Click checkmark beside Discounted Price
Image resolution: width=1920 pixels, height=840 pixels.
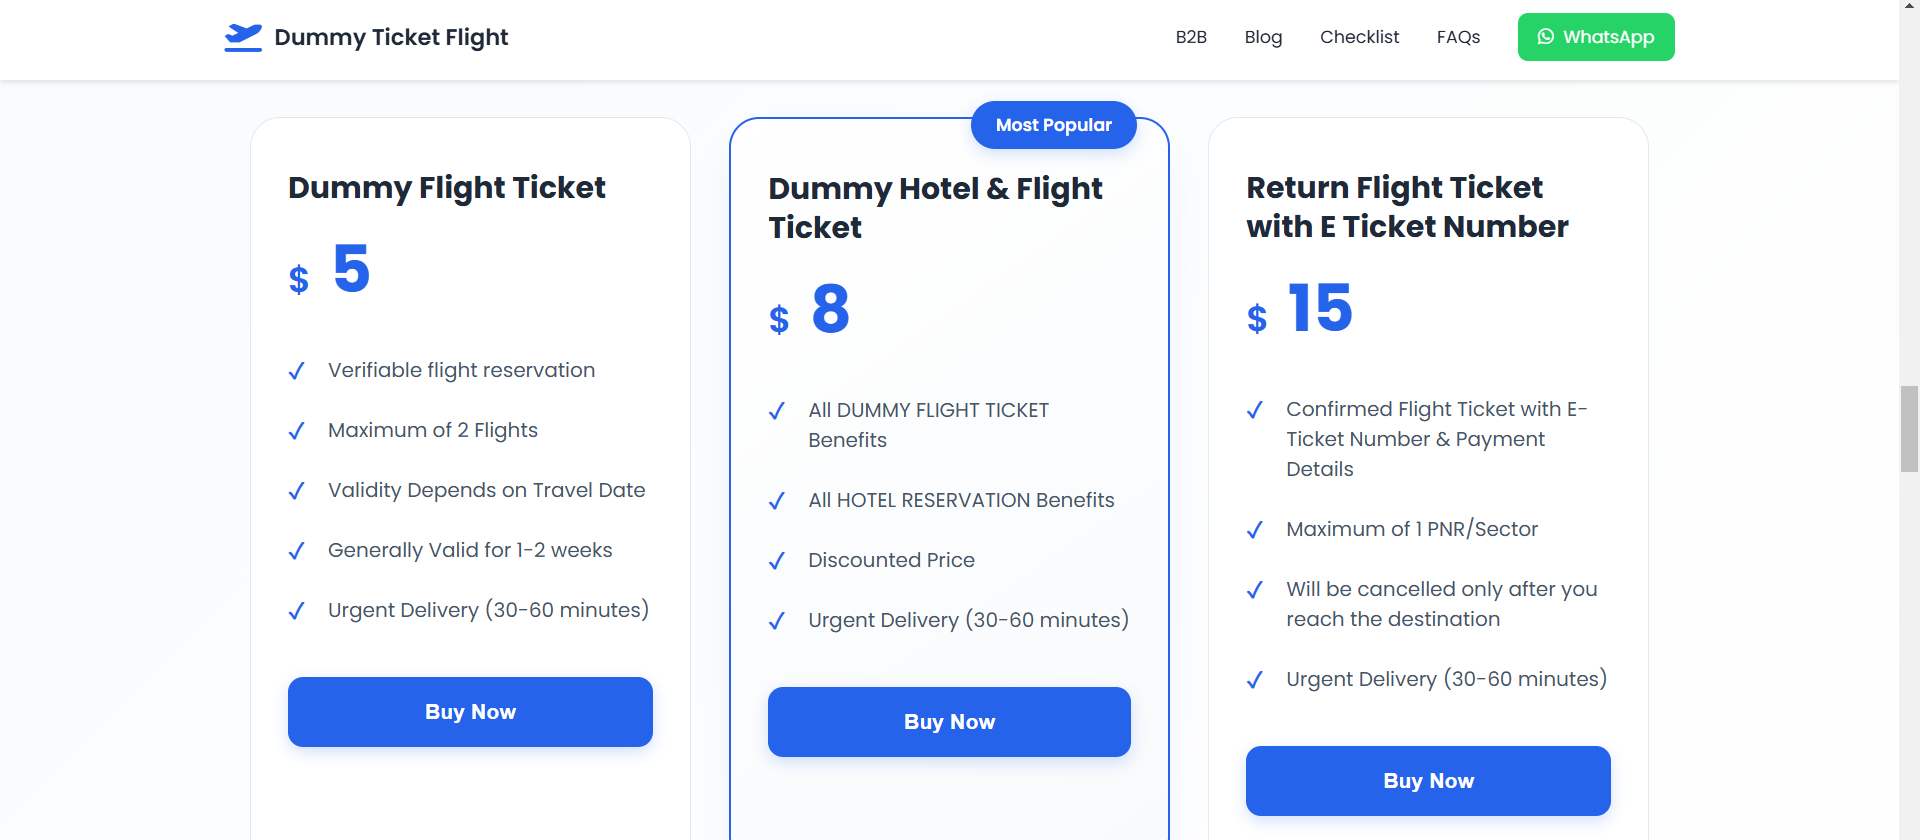tap(776, 561)
